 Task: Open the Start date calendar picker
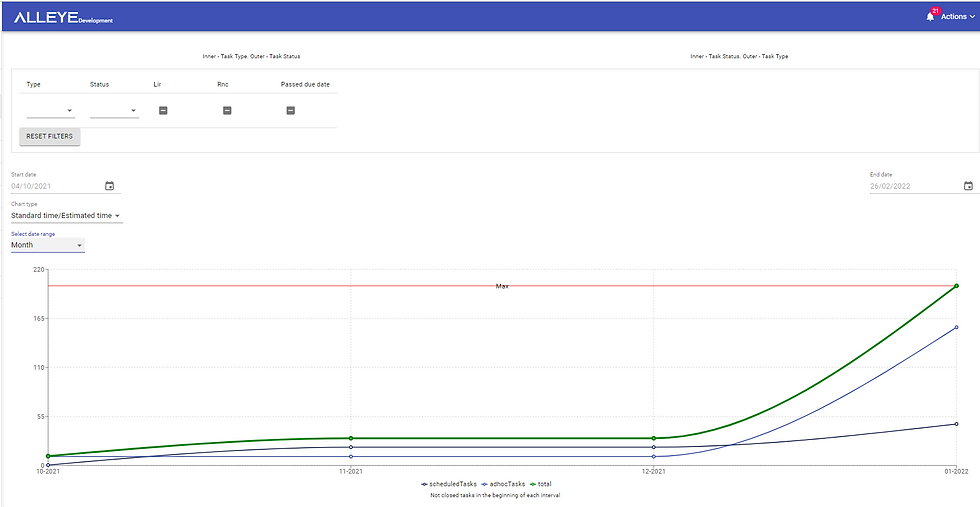click(x=110, y=186)
